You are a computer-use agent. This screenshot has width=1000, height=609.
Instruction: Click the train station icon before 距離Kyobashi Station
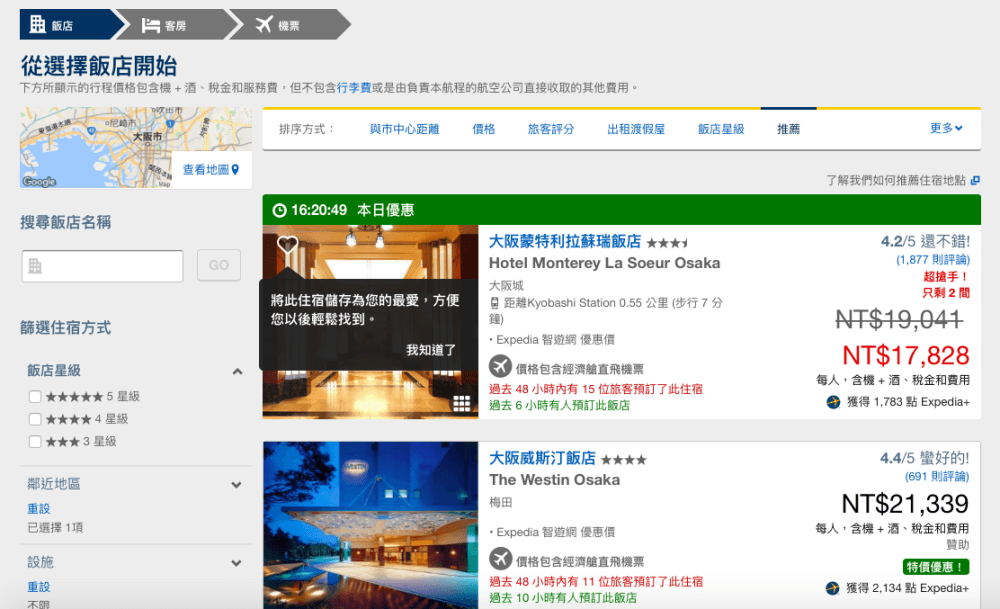(494, 303)
